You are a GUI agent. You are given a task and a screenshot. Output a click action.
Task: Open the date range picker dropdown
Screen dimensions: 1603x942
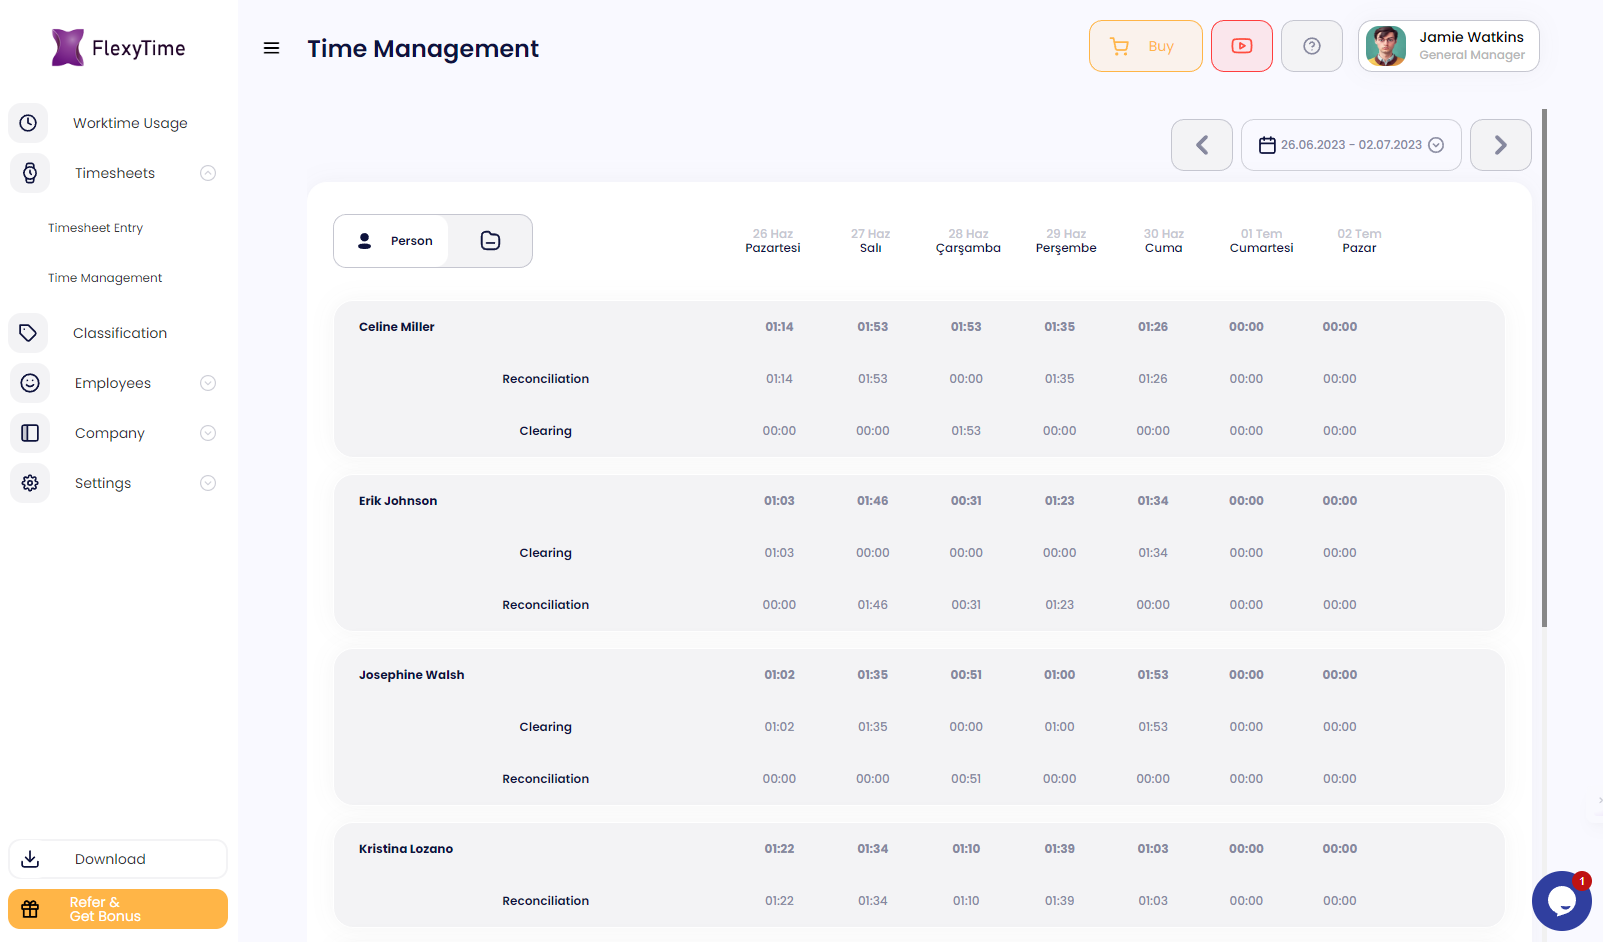1351,145
